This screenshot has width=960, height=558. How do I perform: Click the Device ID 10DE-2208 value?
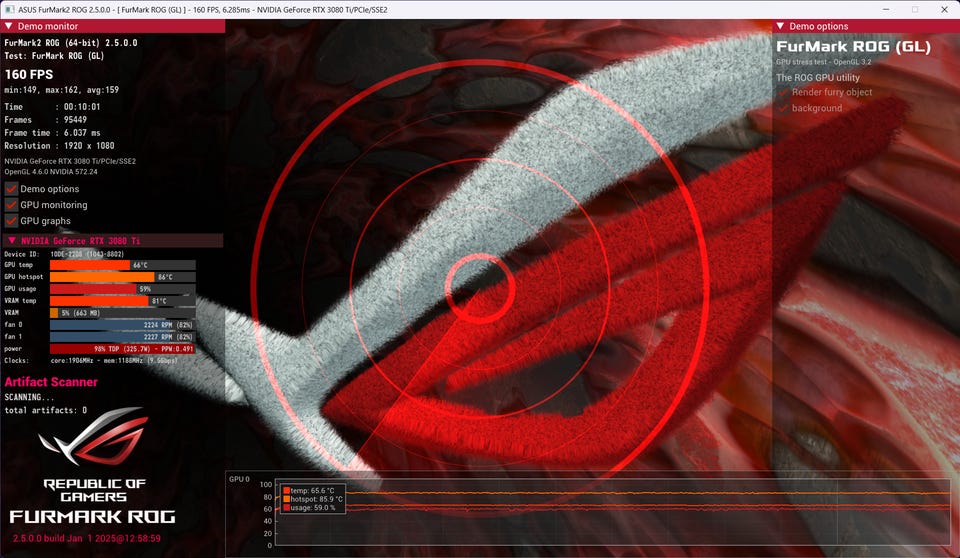[x=87, y=254]
